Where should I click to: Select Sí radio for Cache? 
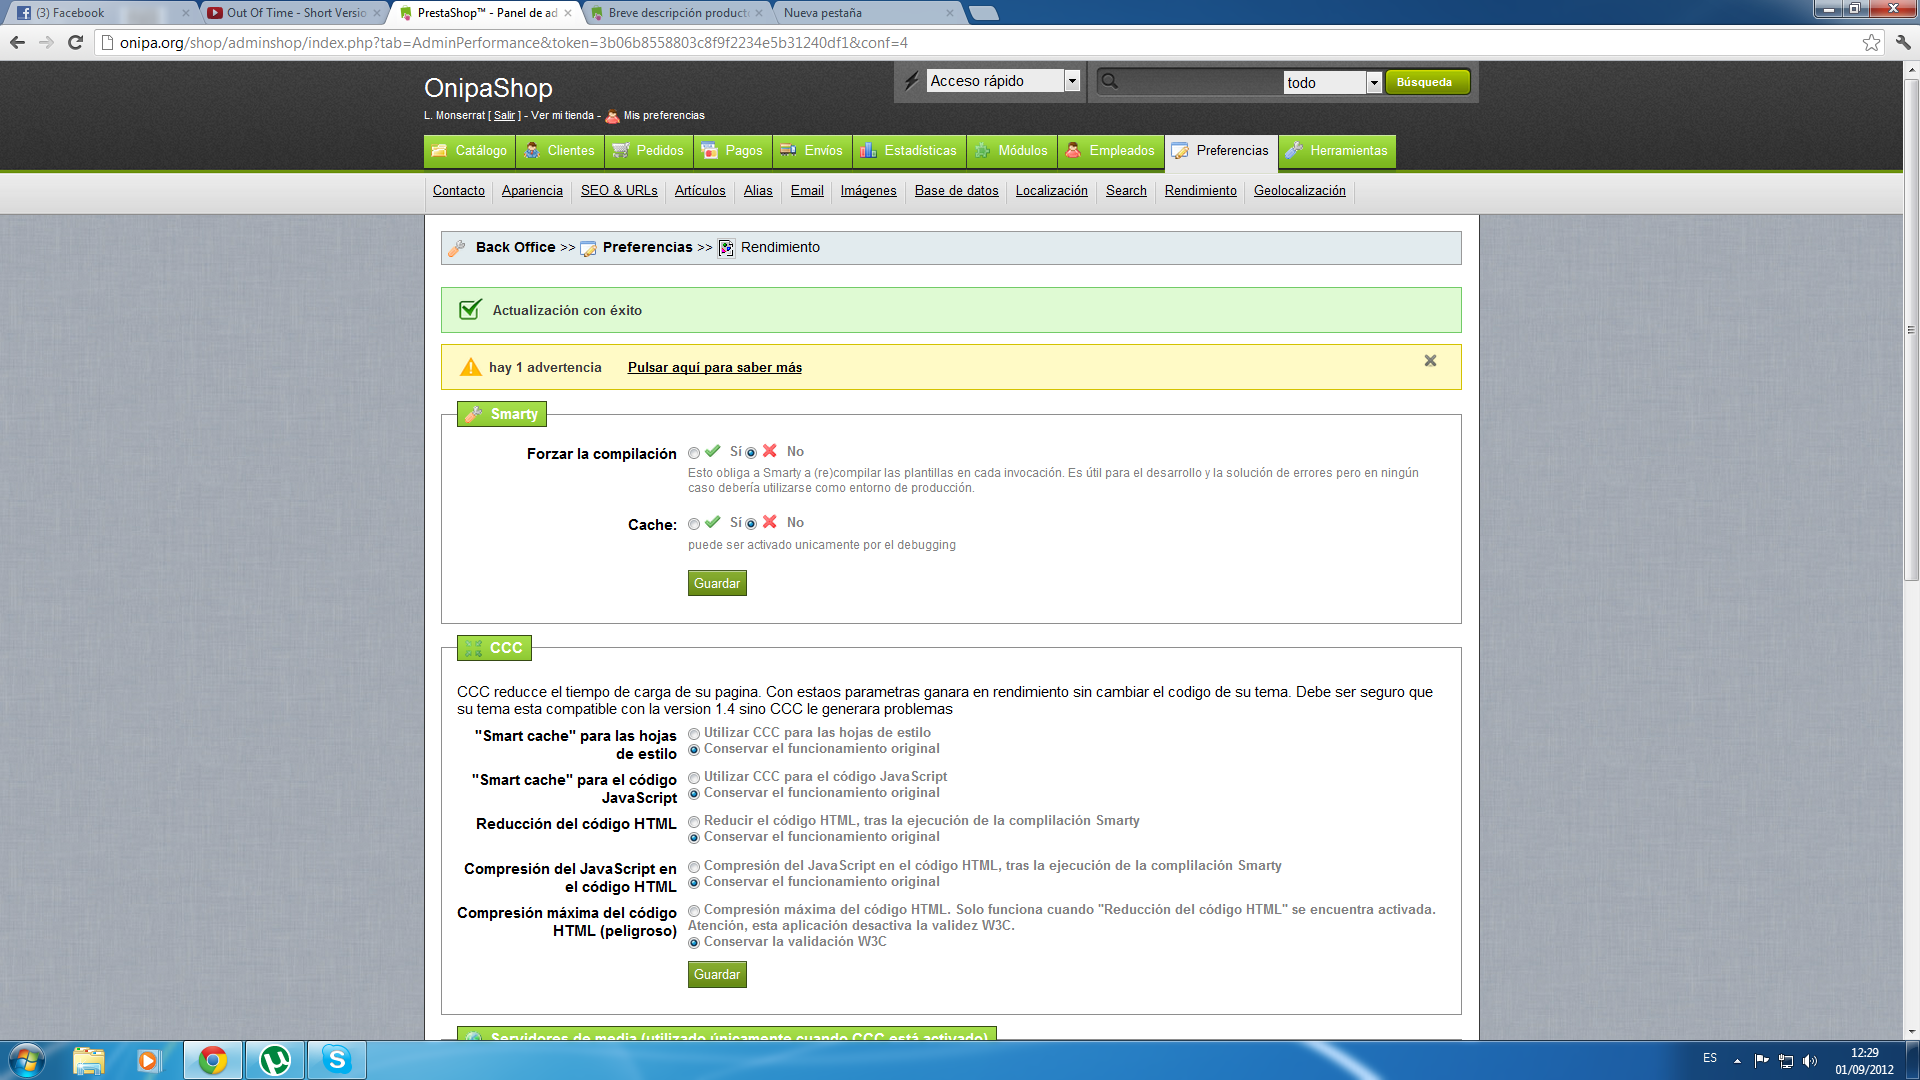click(694, 524)
